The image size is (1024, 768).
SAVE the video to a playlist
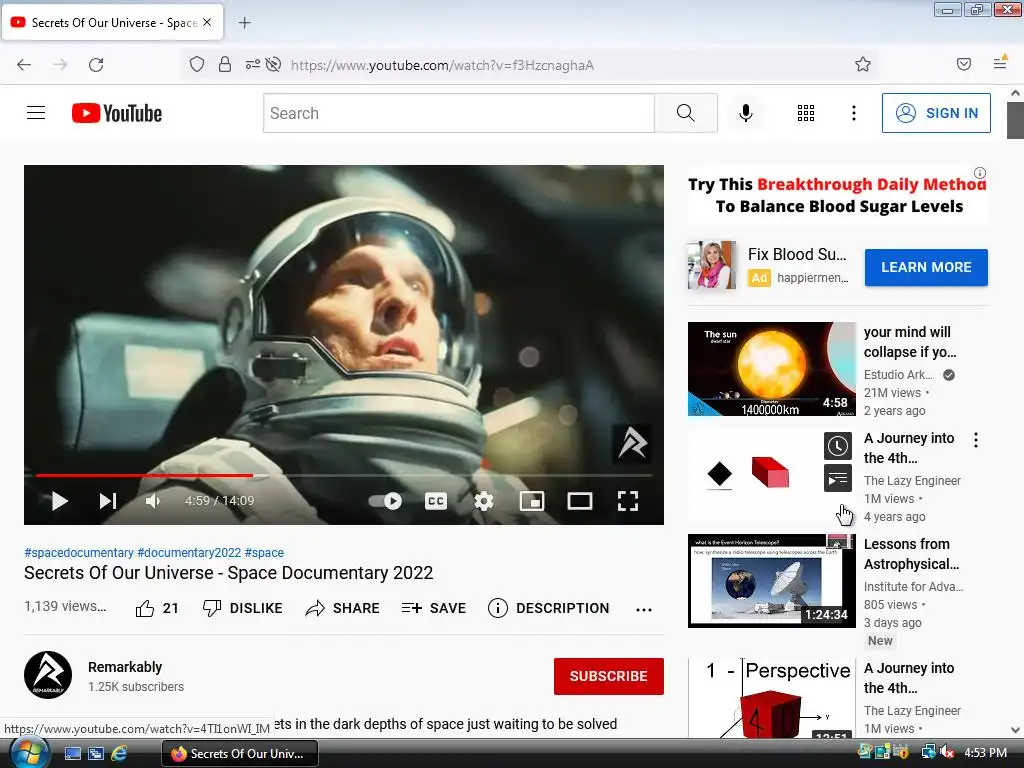[x=434, y=608]
